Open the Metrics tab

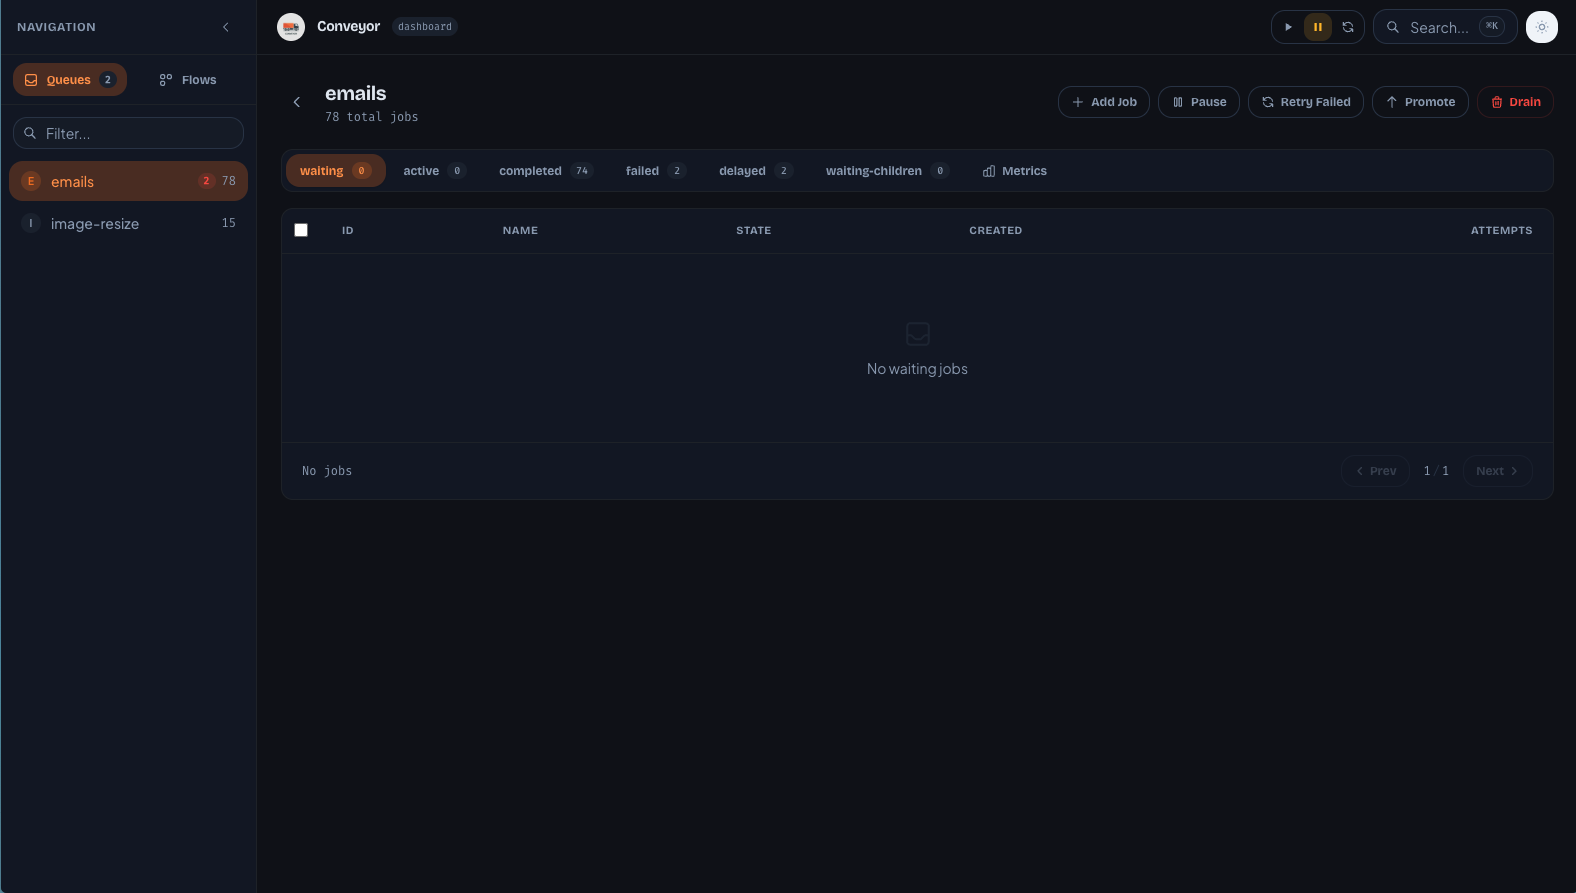1014,171
